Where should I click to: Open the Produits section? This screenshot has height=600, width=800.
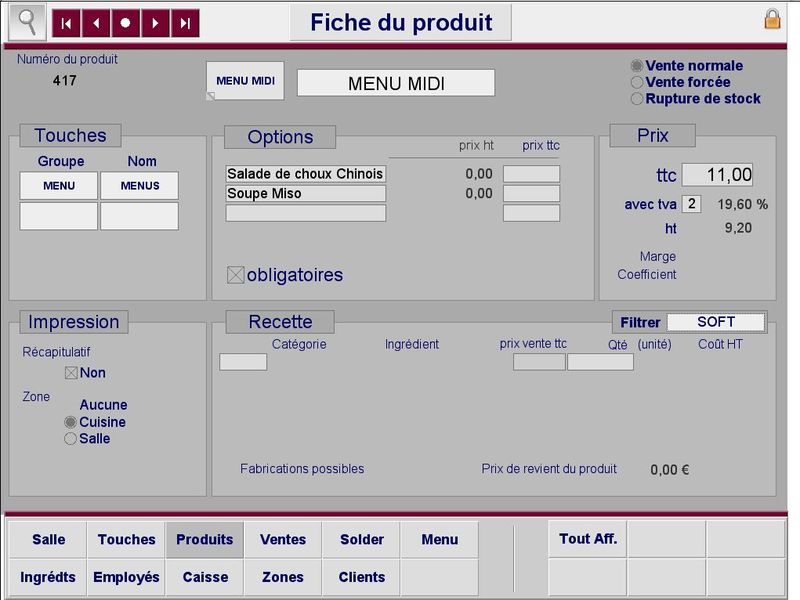click(205, 539)
